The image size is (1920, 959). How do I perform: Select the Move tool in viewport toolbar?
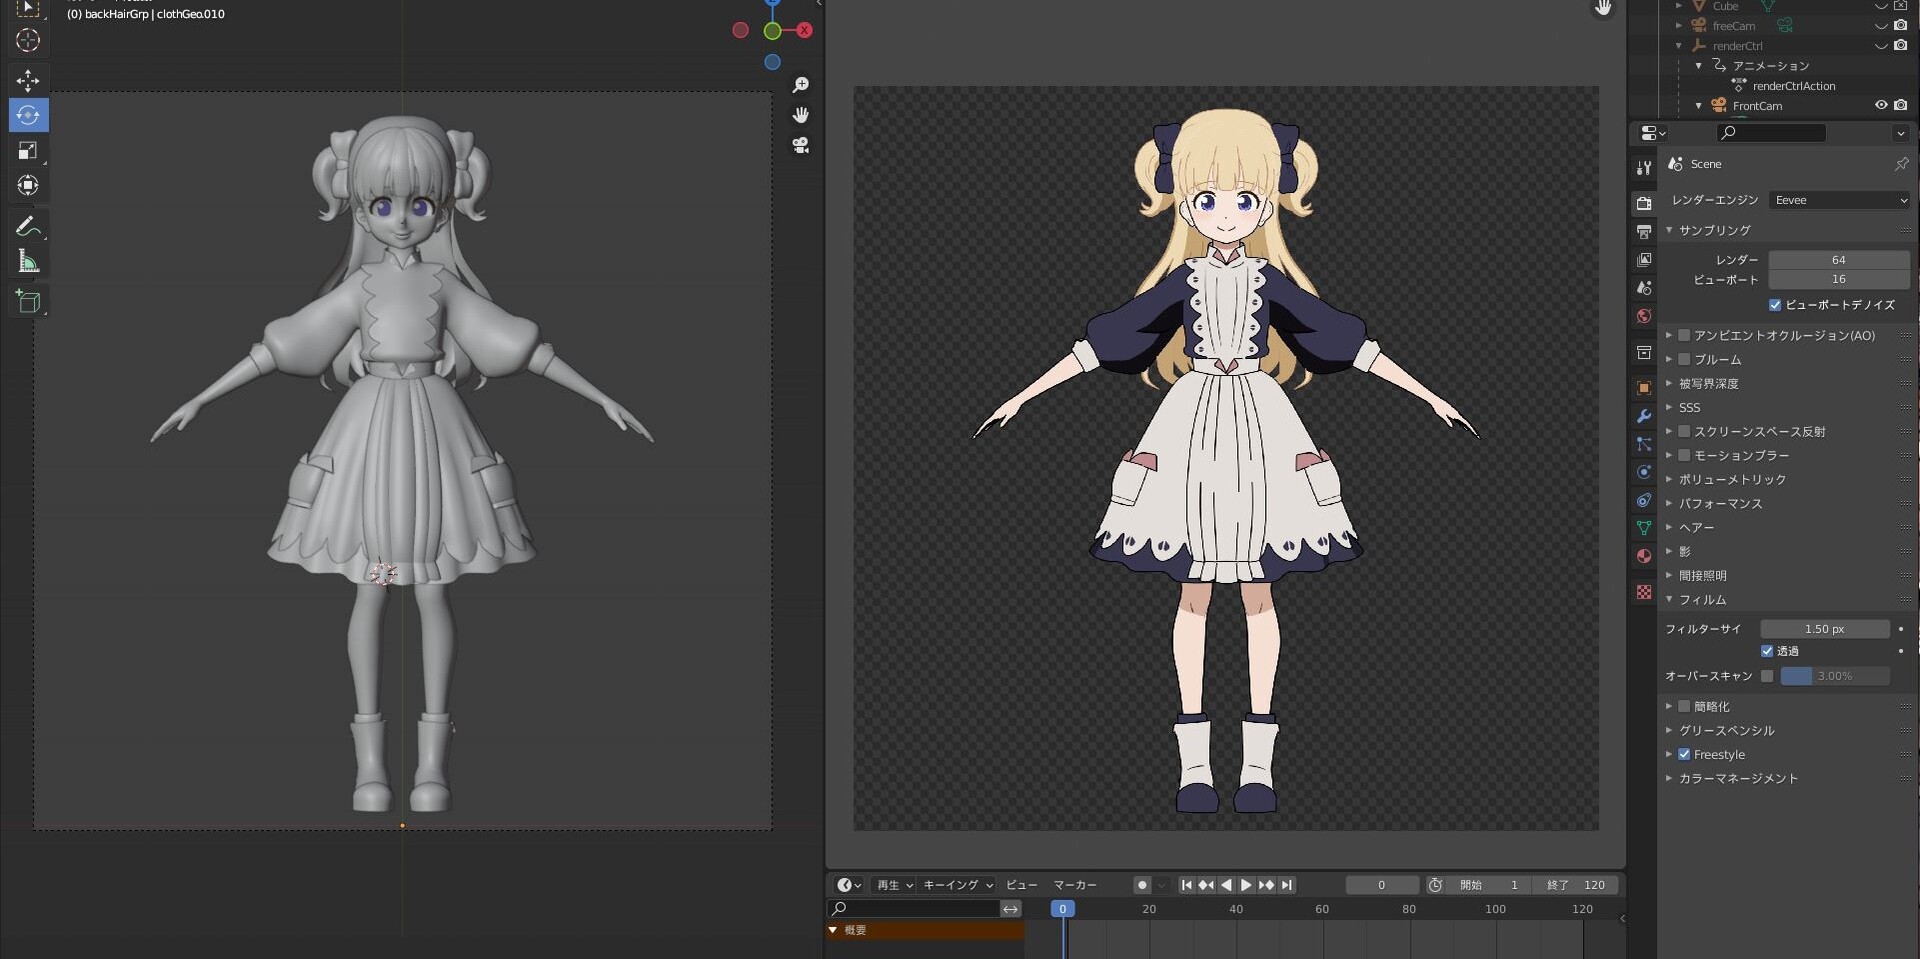[x=28, y=80]
